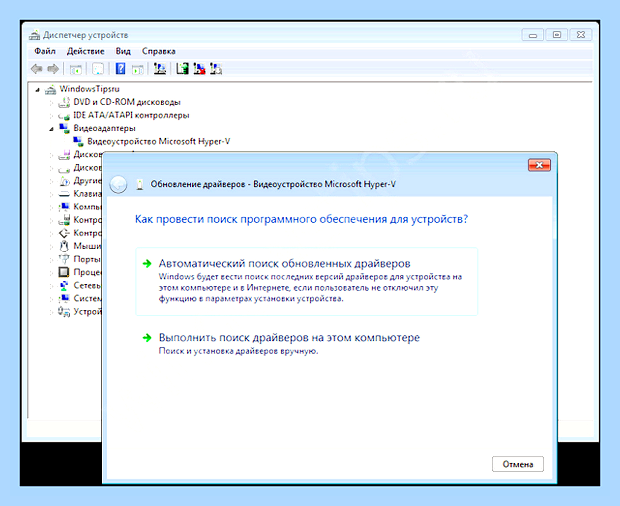Click the Update driver software toolbar icon
The height and width of the screenshot is (506, 620).
(x=182, y=69)
